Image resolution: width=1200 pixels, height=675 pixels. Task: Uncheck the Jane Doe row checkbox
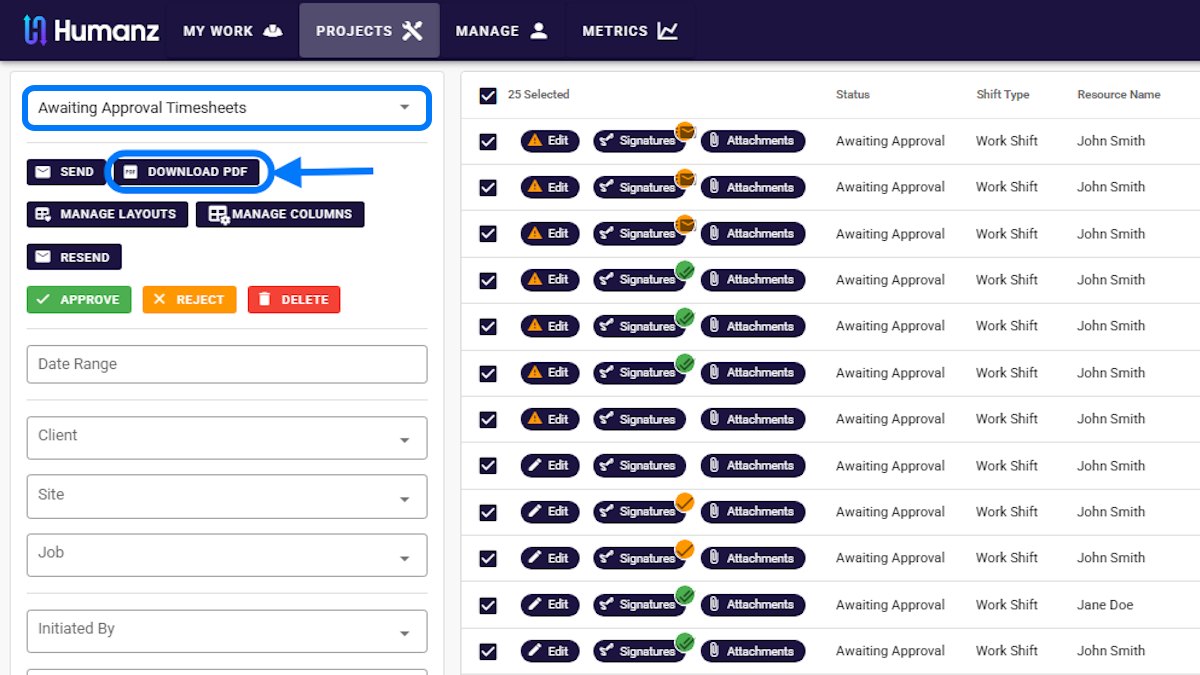point(488,606)
